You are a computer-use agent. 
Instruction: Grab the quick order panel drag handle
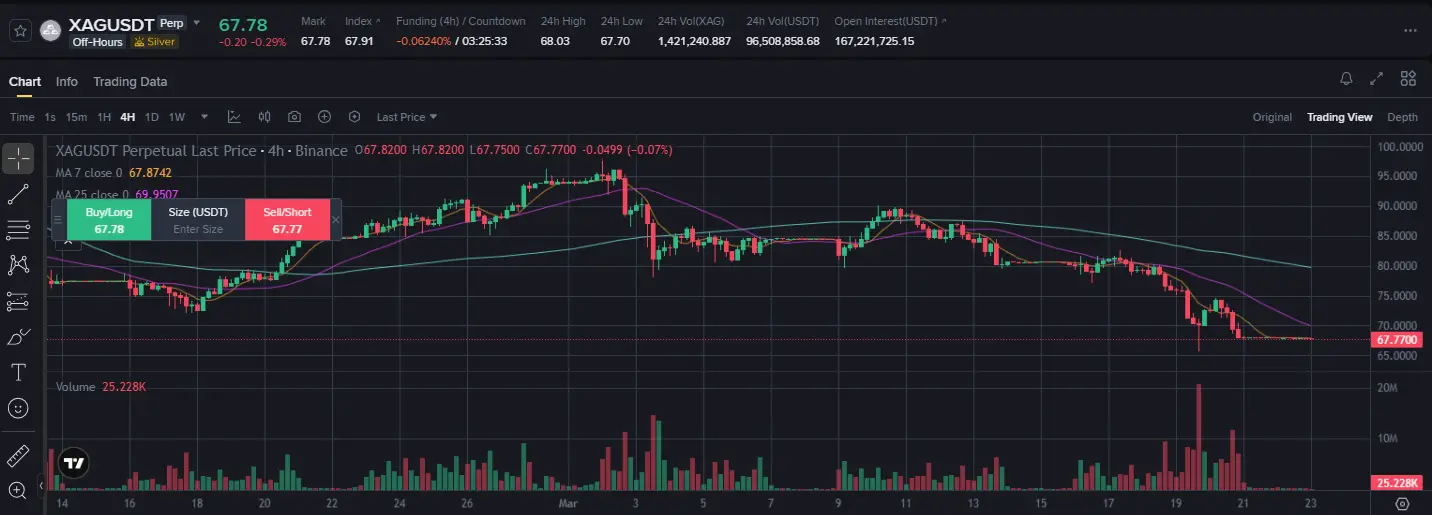tap(58, 220)
